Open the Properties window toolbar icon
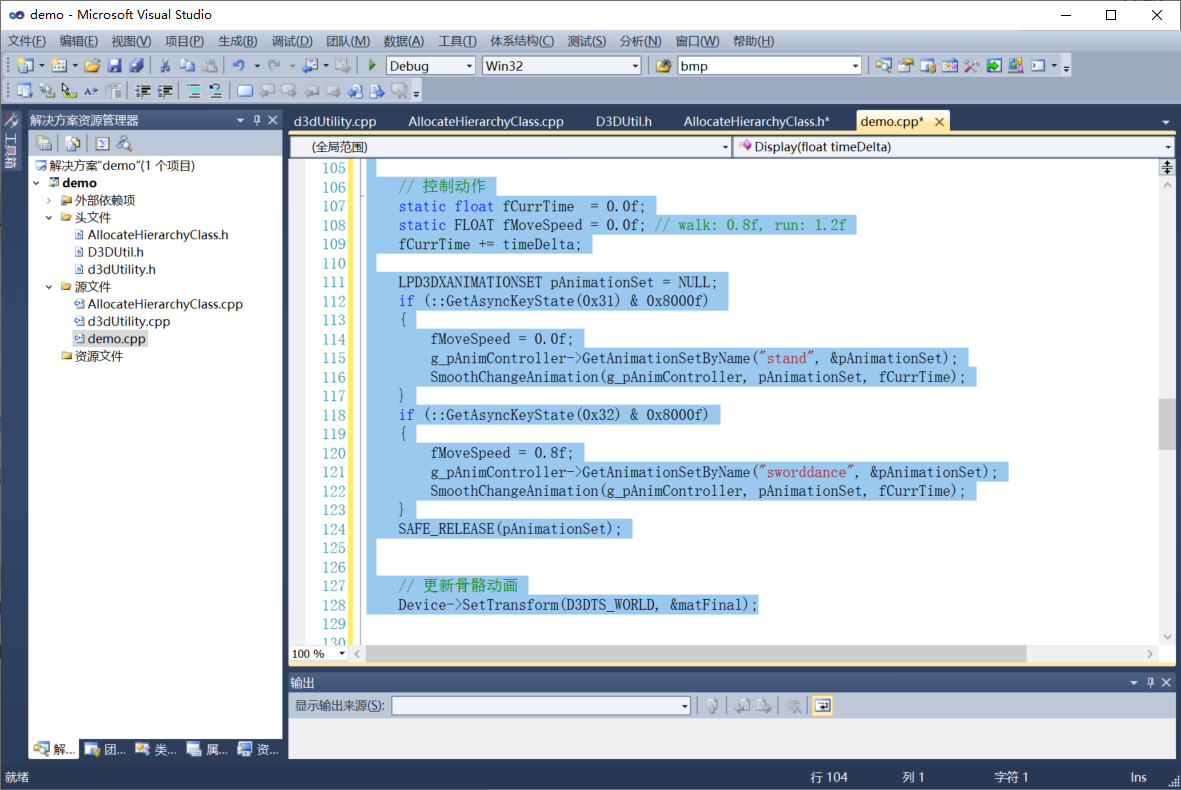Image resolution: width=1181 pixels, height=790 pixels. point(905,66)
